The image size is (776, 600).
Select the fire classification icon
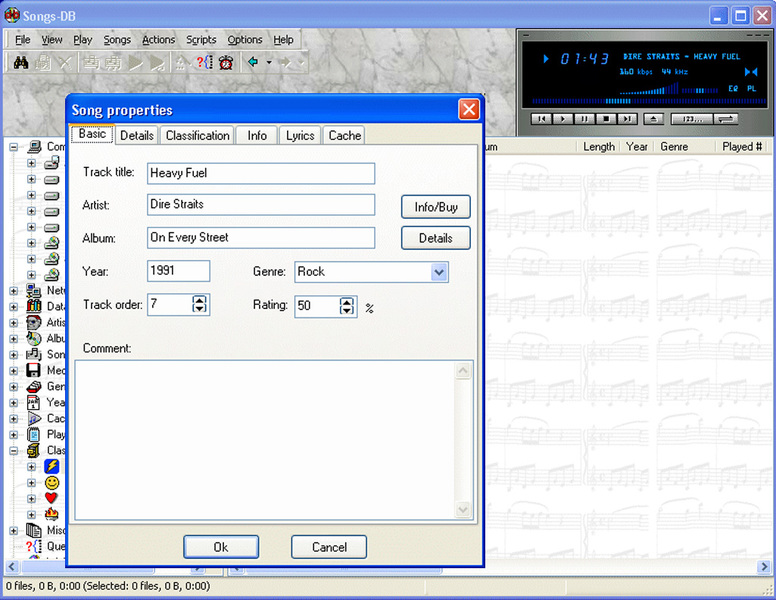click(x=51, y=514)
